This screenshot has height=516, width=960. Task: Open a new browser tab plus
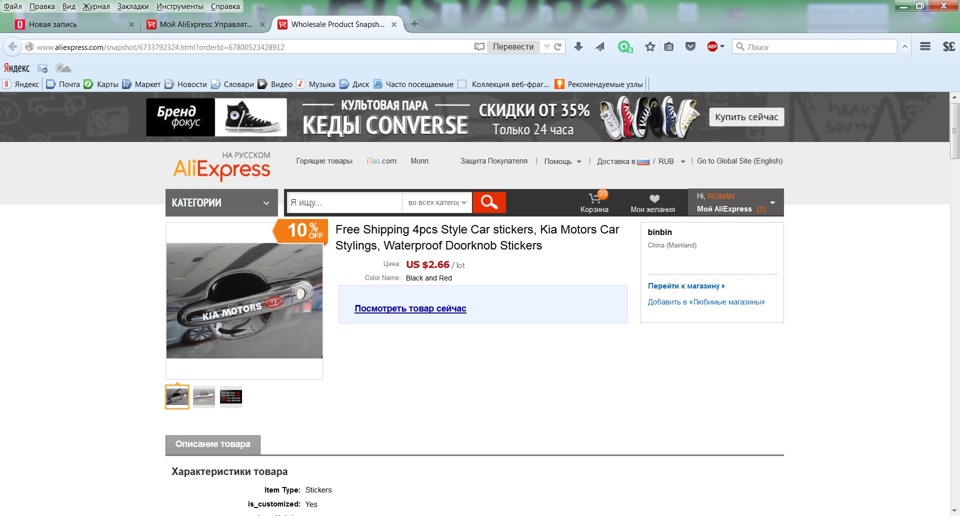point(414,24)
